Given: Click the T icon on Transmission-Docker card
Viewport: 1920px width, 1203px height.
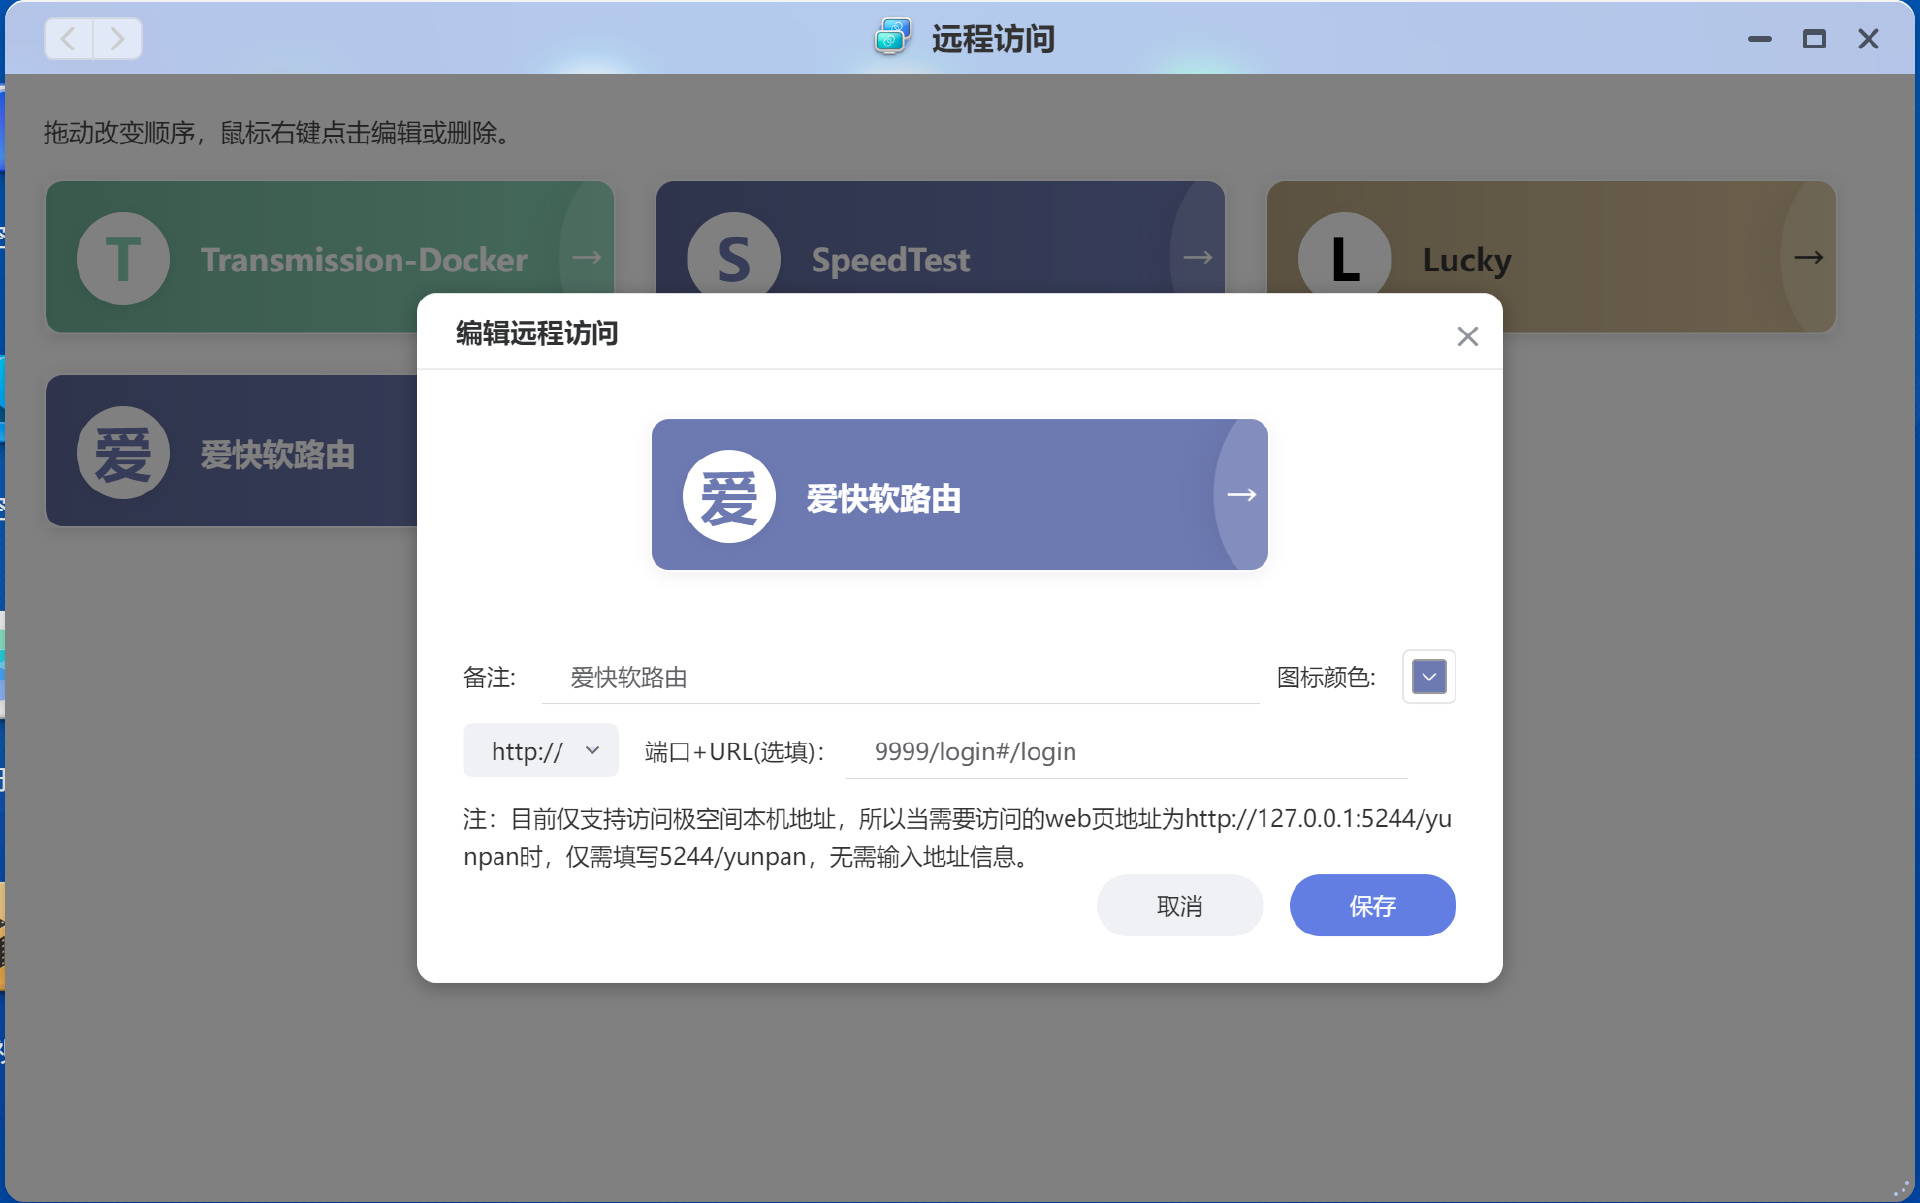Looking at the screenshot, I should coord(123,258).
